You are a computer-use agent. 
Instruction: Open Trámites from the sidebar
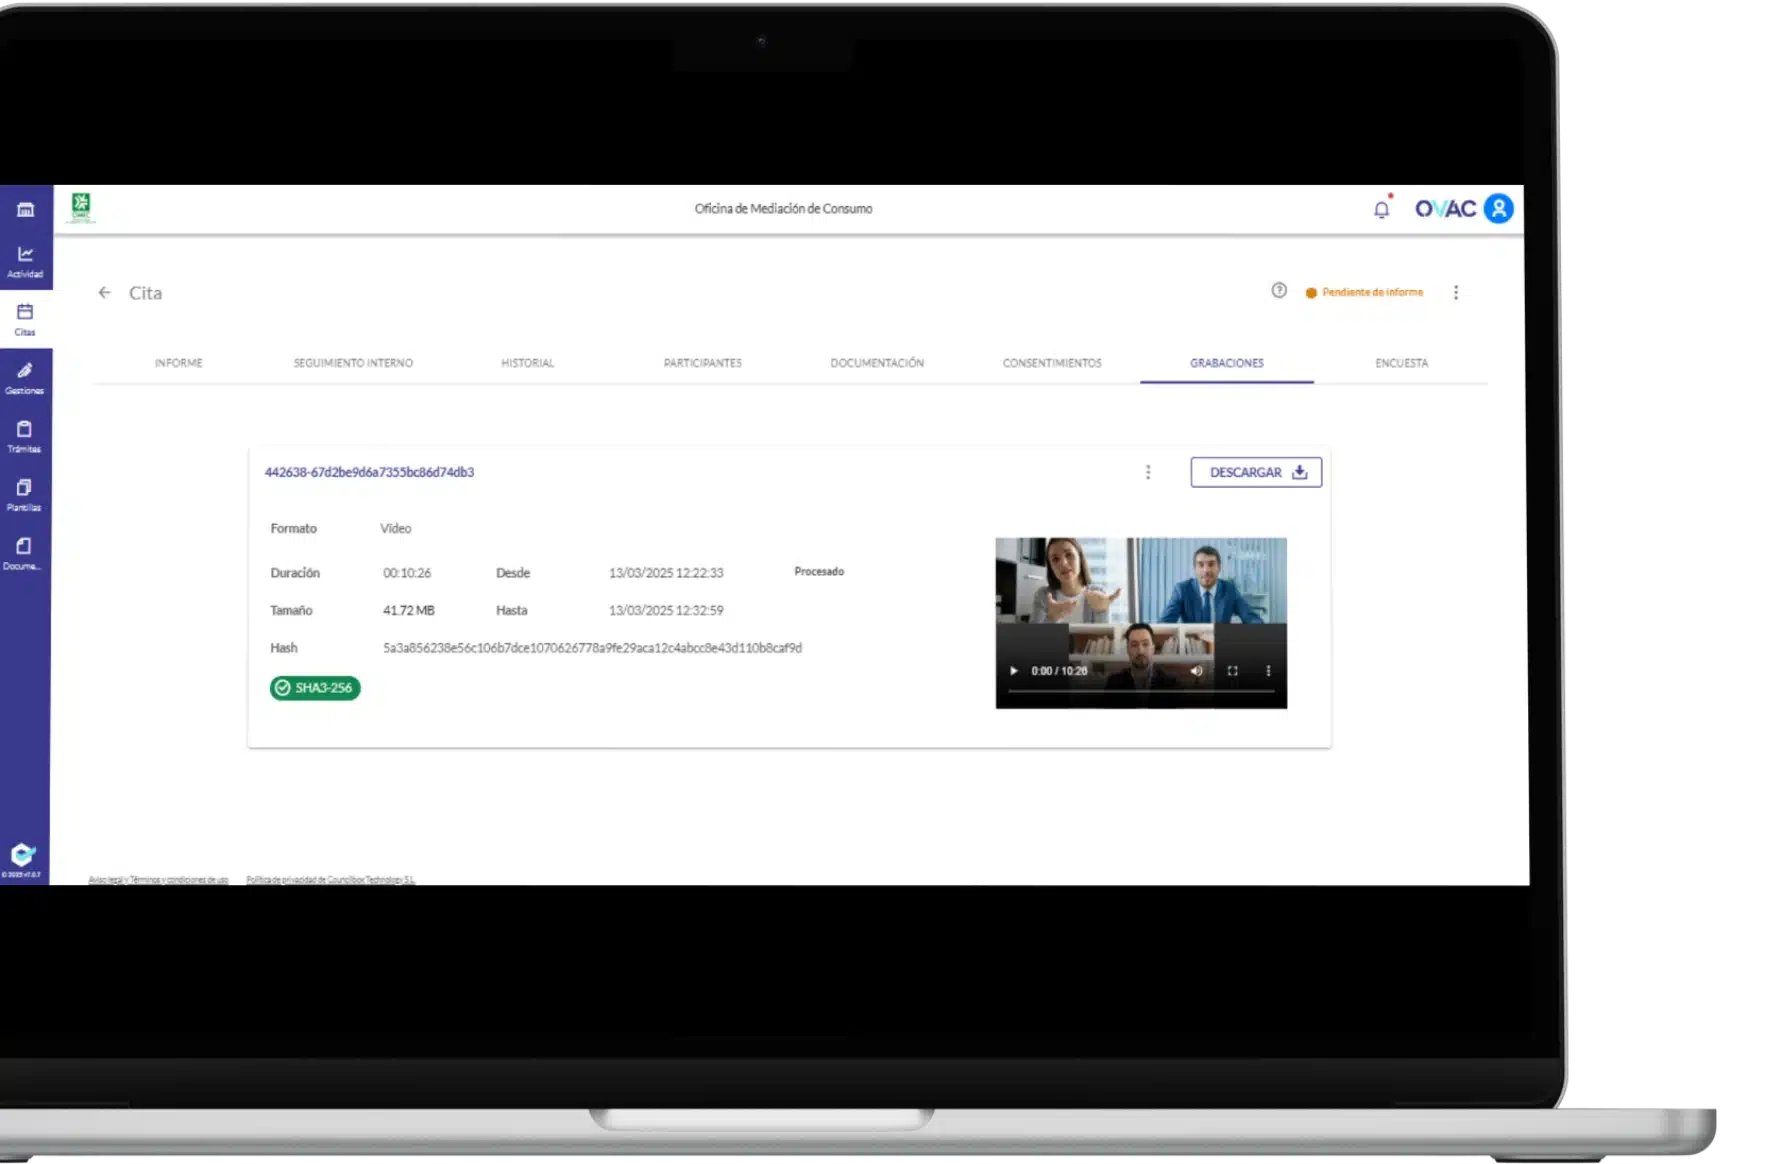(x=25, y=436)
